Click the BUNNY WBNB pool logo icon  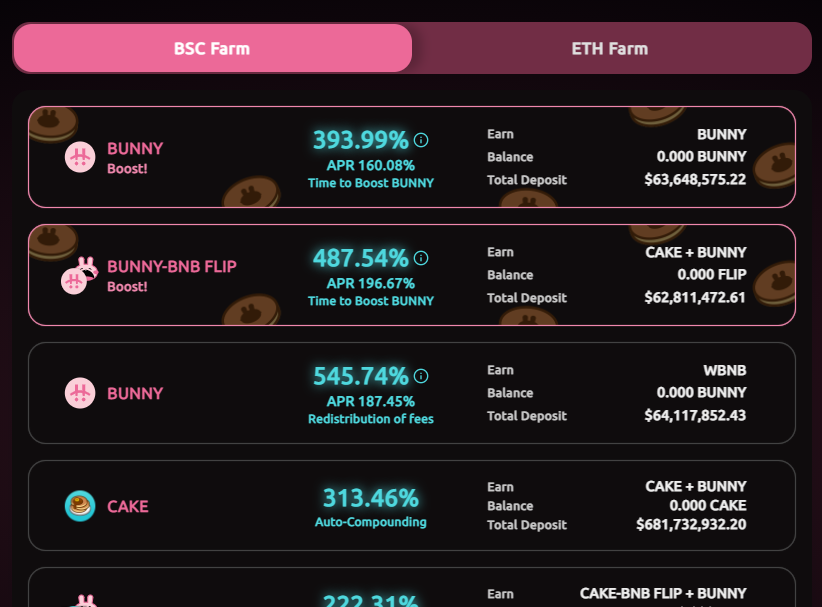point(80,393)
